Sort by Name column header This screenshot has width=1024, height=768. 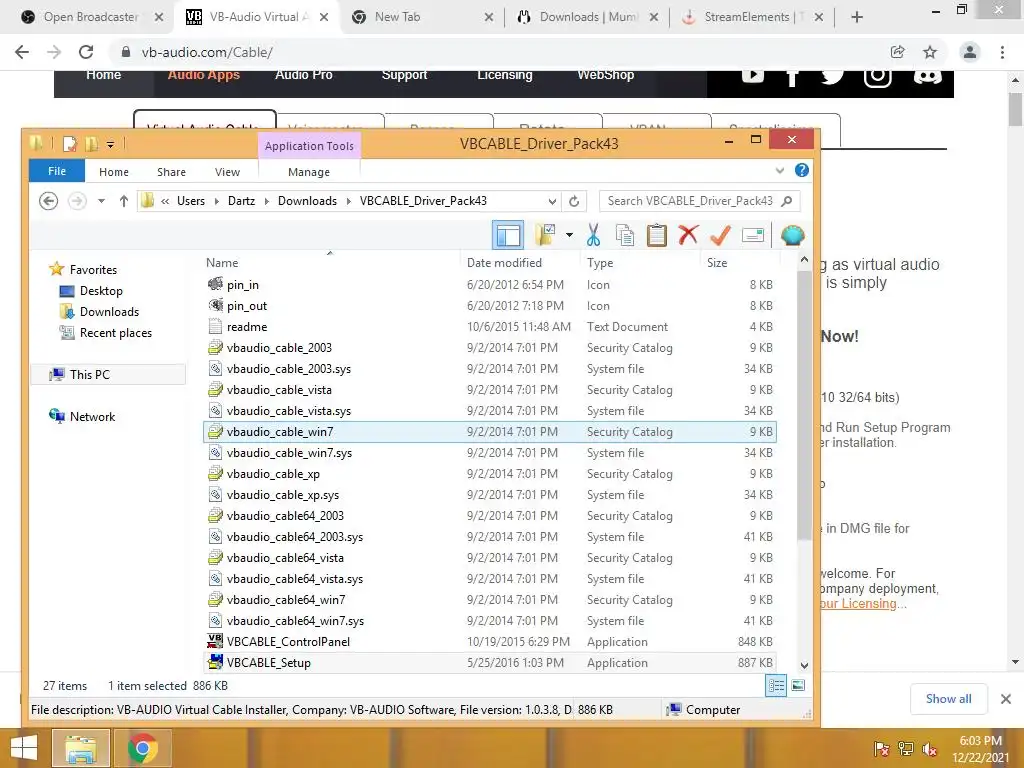coord(222,263)
